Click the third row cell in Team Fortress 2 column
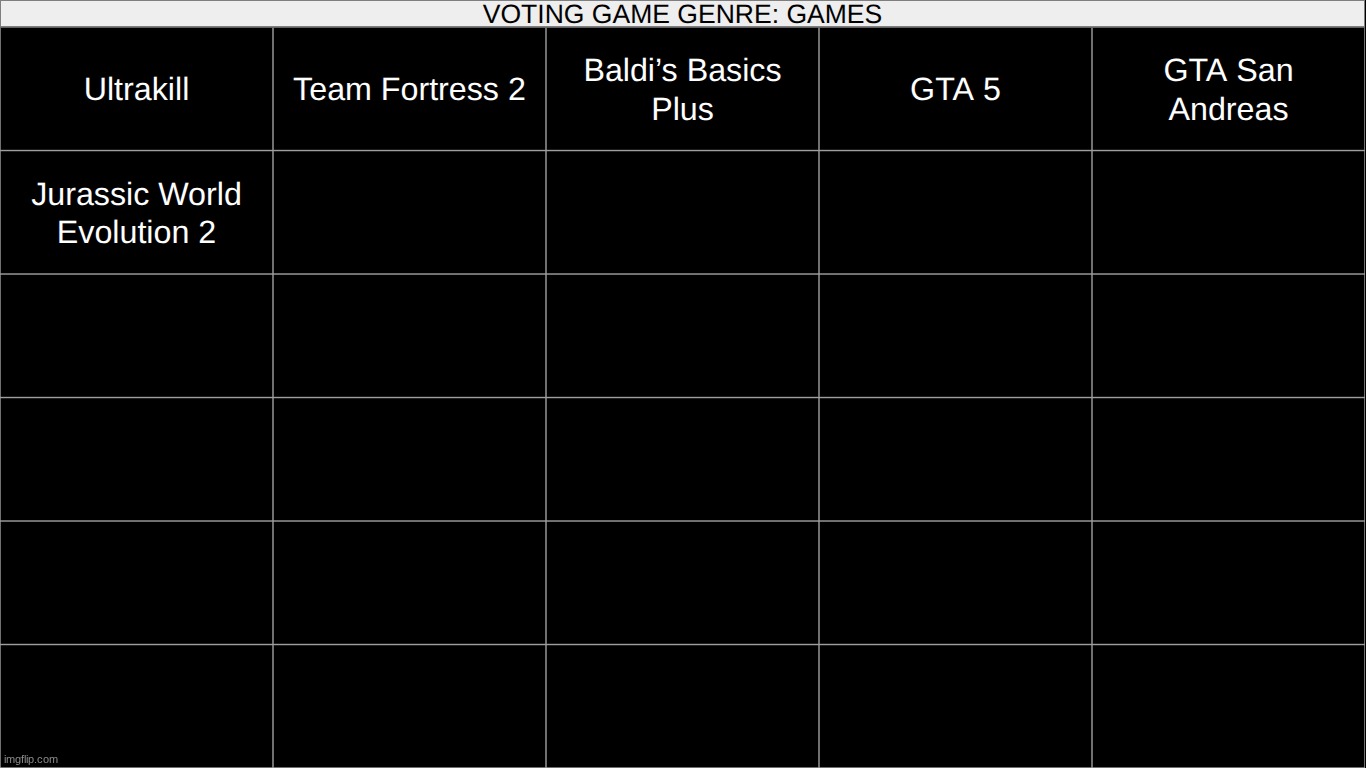This screenshot has height=768, width=1366. click(409, 336)
